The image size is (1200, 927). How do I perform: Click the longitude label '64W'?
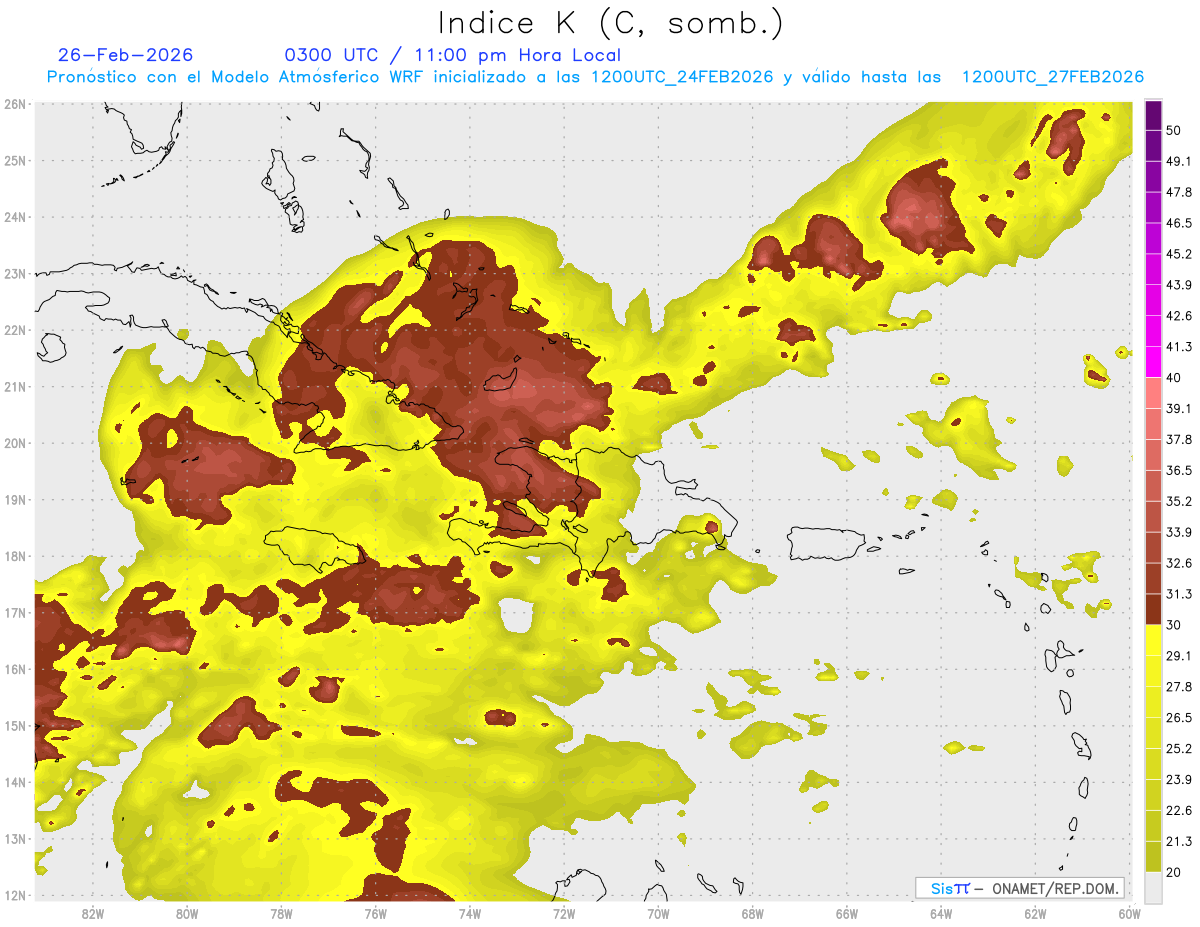941,913
